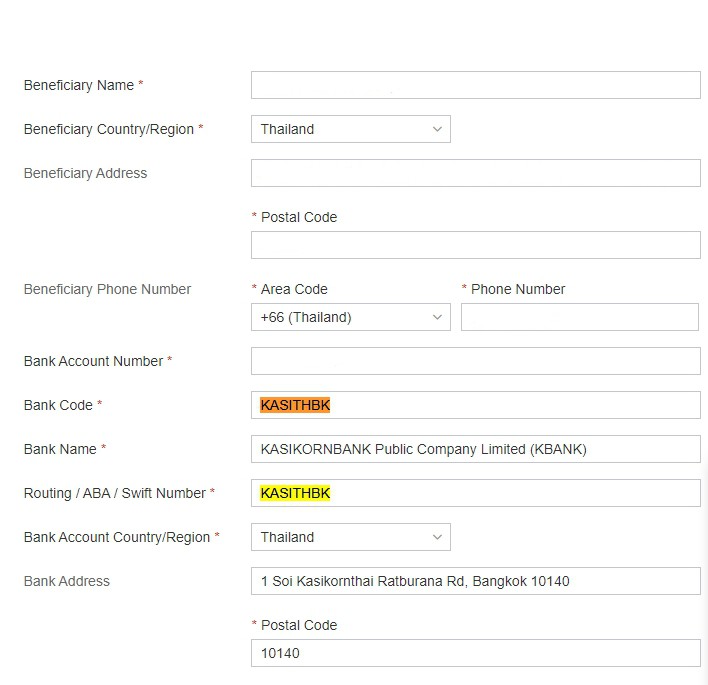This screenshot has width=708, height=685.
Task: Click the "Routing / ABA / Swift Number" label
Action: click(114, 493)
